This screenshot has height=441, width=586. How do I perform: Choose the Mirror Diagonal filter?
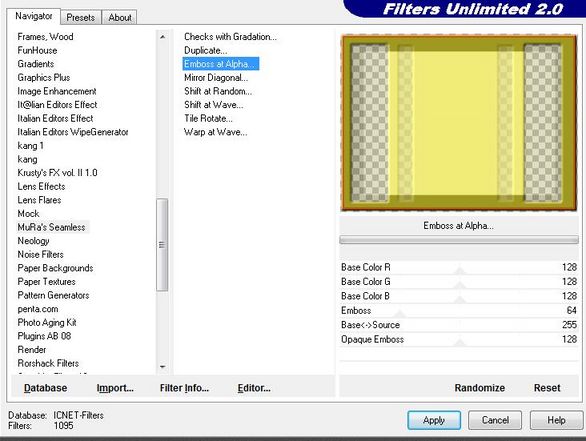pyautogui.click(x=216, y=78)
